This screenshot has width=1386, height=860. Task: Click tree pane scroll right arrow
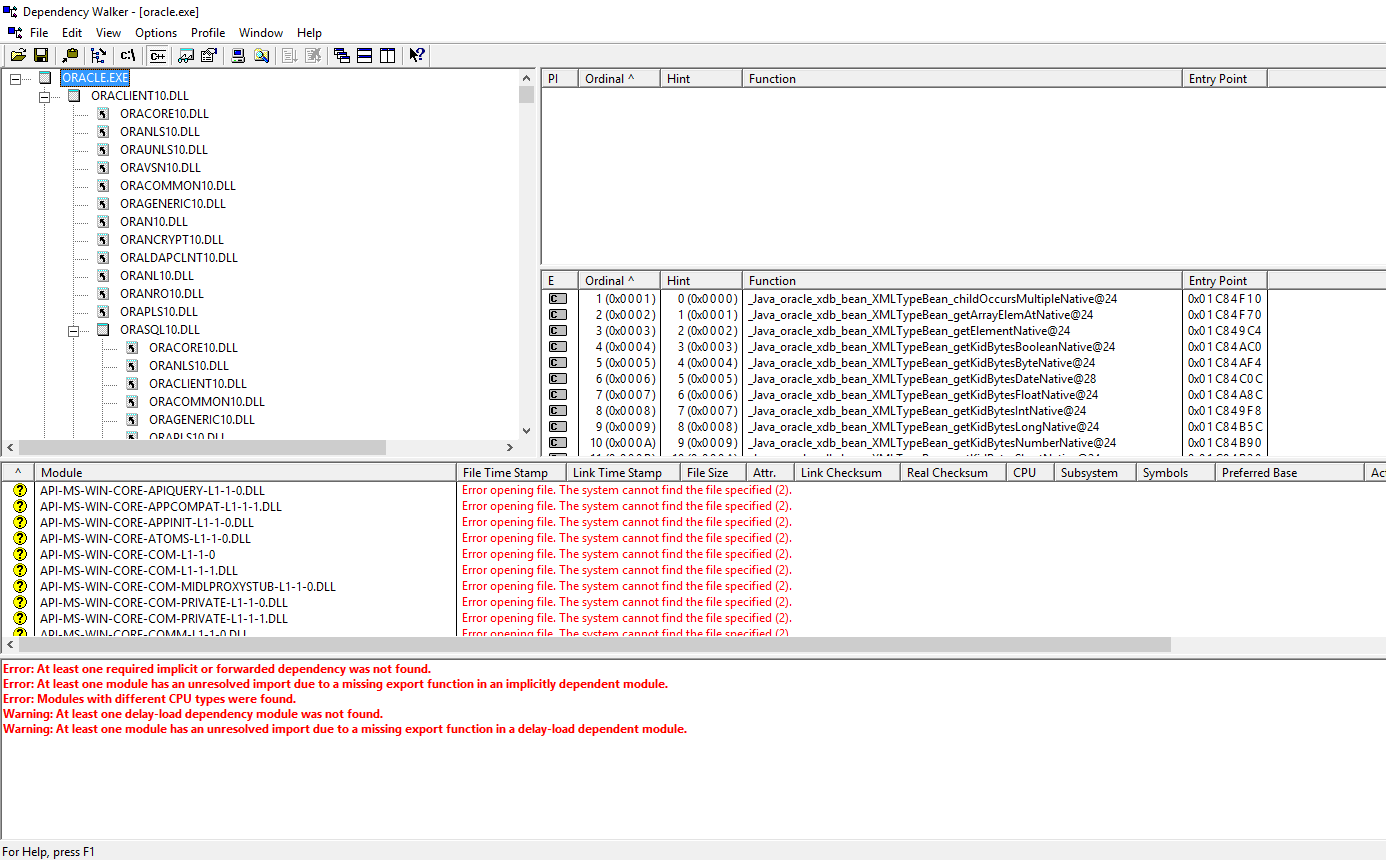tap(510, 448)
